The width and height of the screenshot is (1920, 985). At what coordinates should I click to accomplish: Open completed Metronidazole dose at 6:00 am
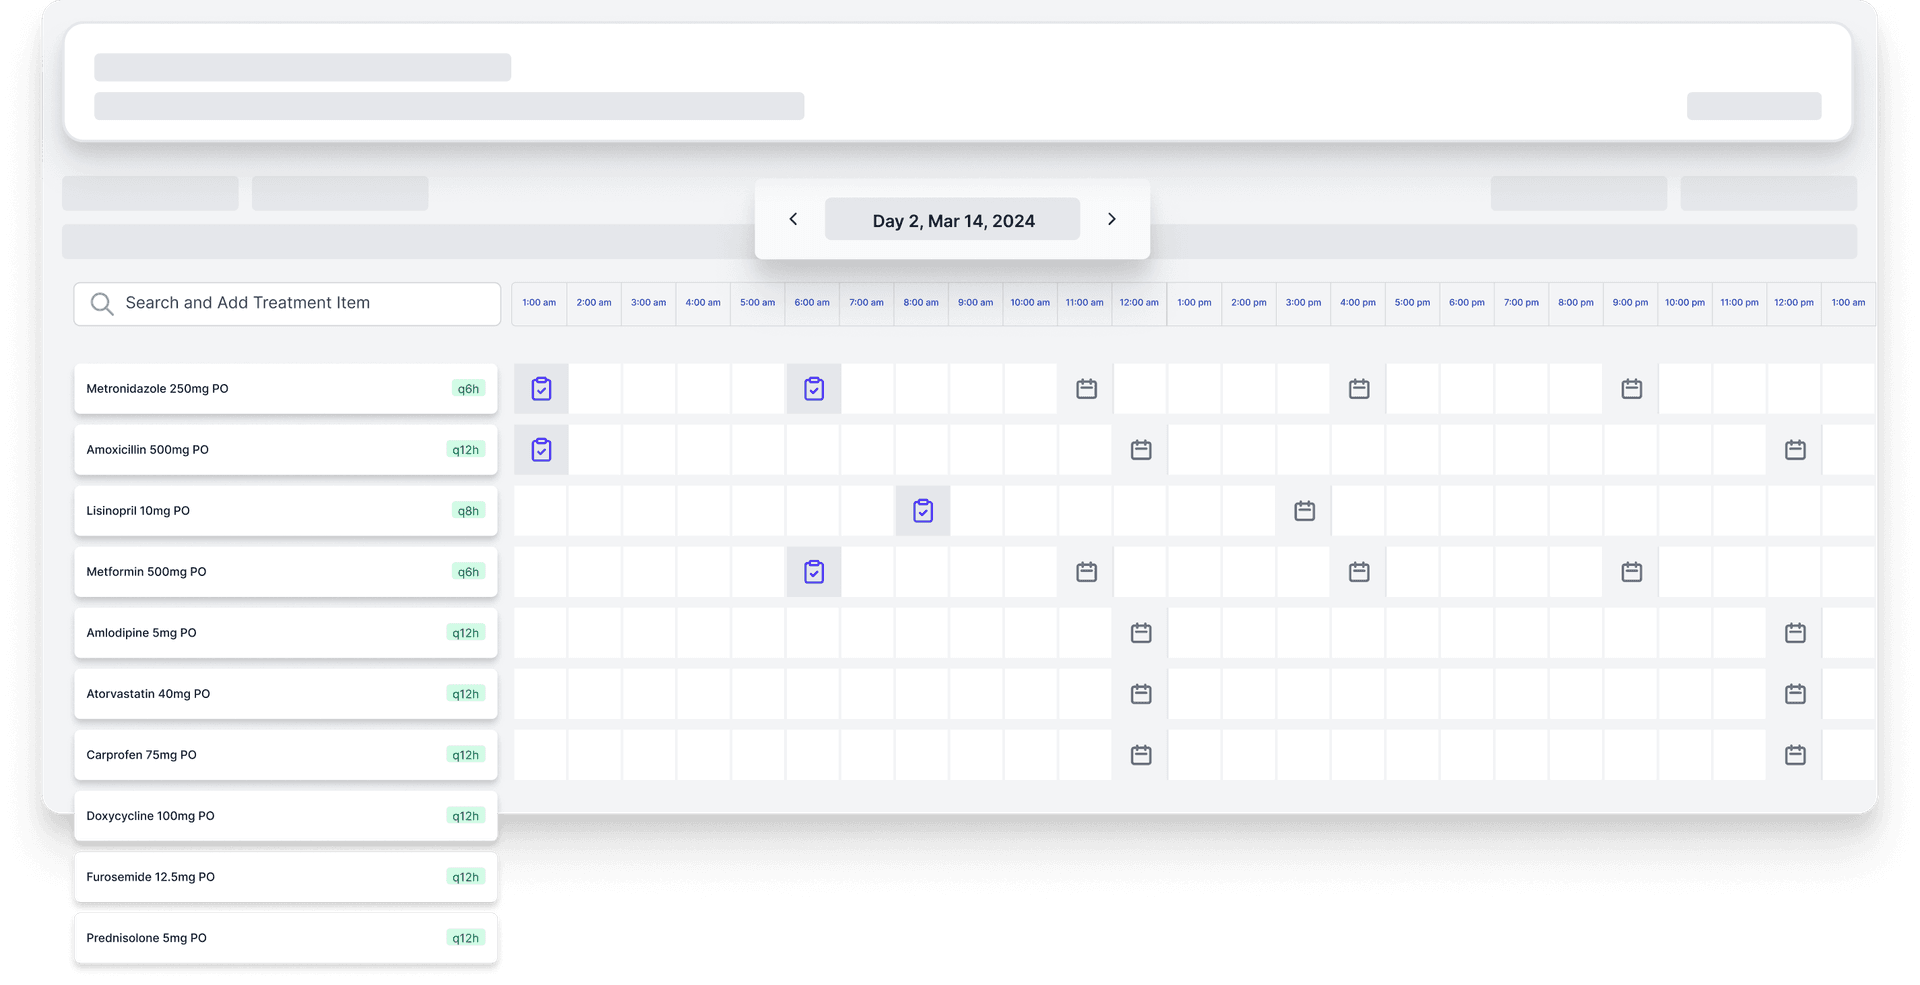814,389
